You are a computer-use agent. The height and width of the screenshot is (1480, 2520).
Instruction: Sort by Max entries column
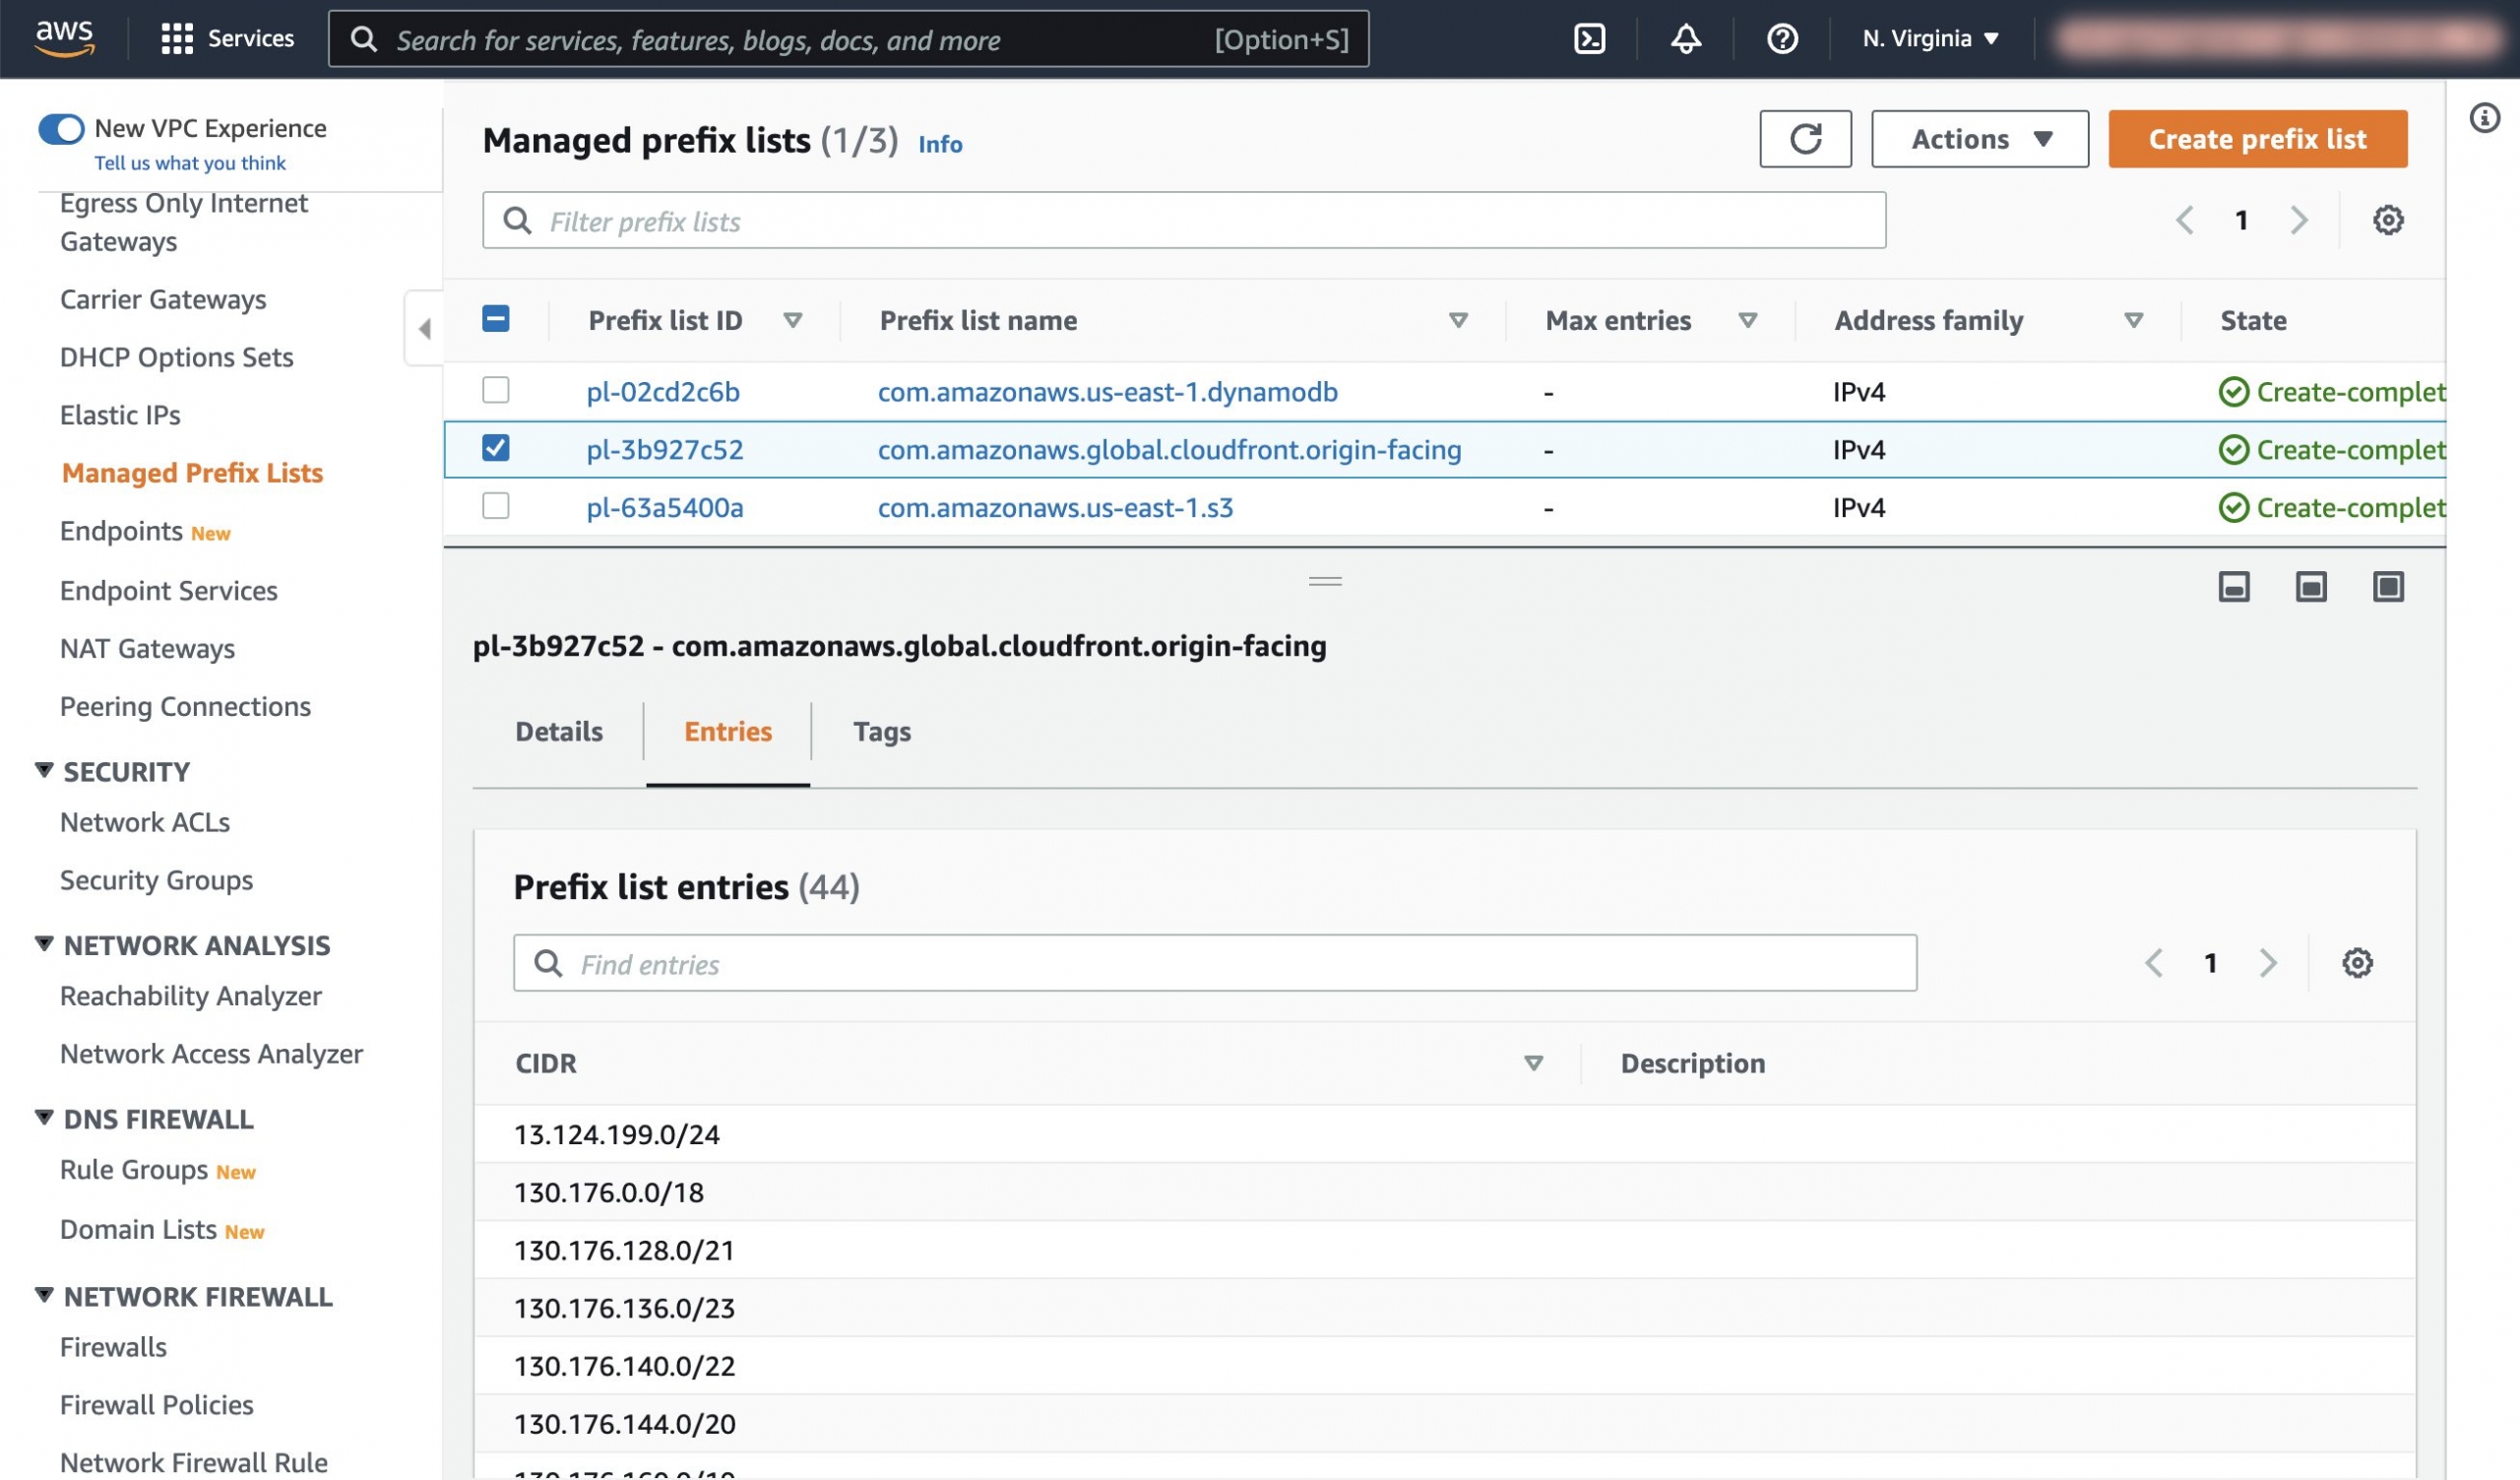[x=1747, y=320]
